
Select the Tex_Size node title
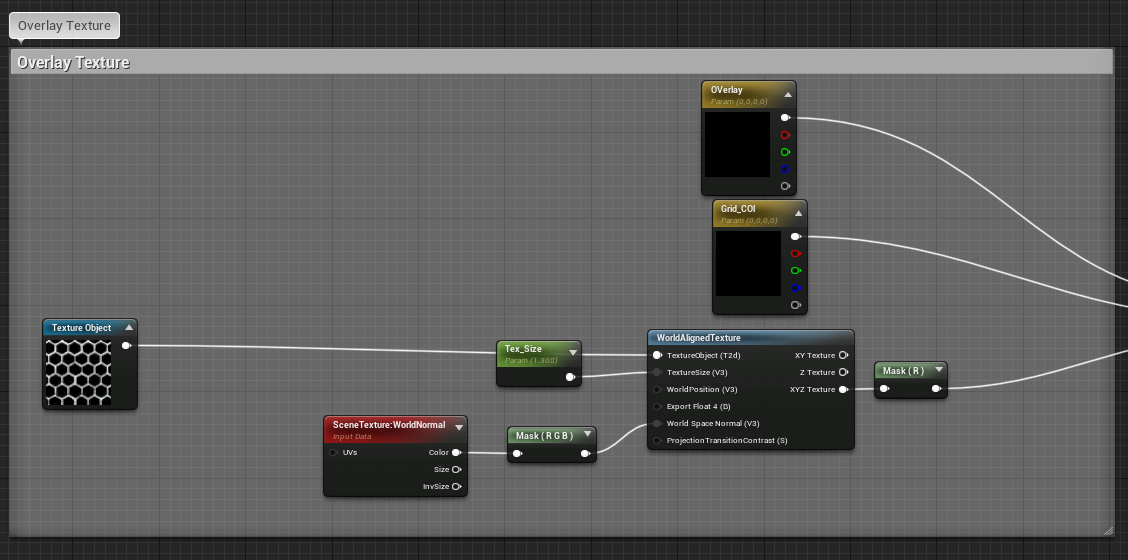(523, 348)
